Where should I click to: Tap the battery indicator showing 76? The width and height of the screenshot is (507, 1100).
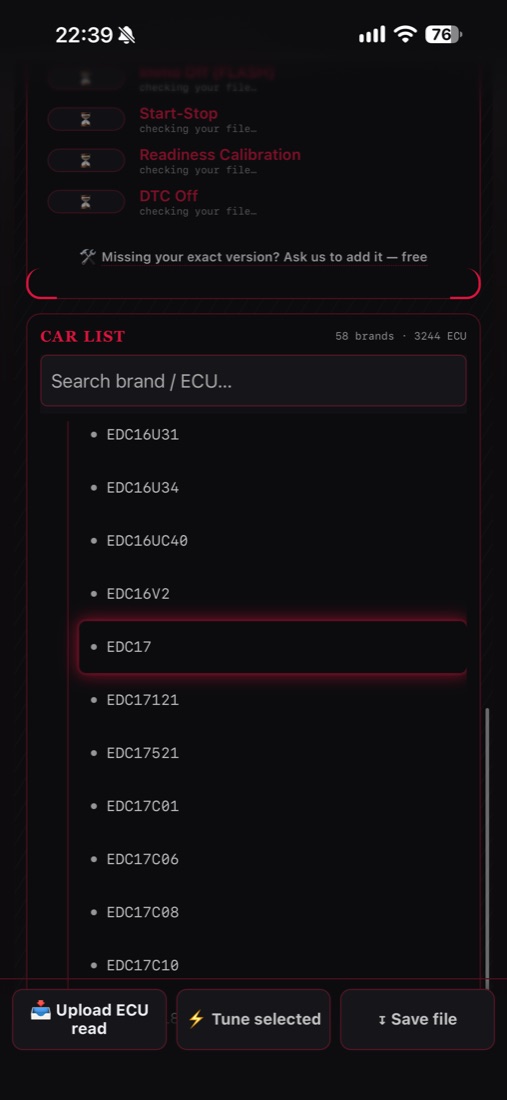click(443, 34)
